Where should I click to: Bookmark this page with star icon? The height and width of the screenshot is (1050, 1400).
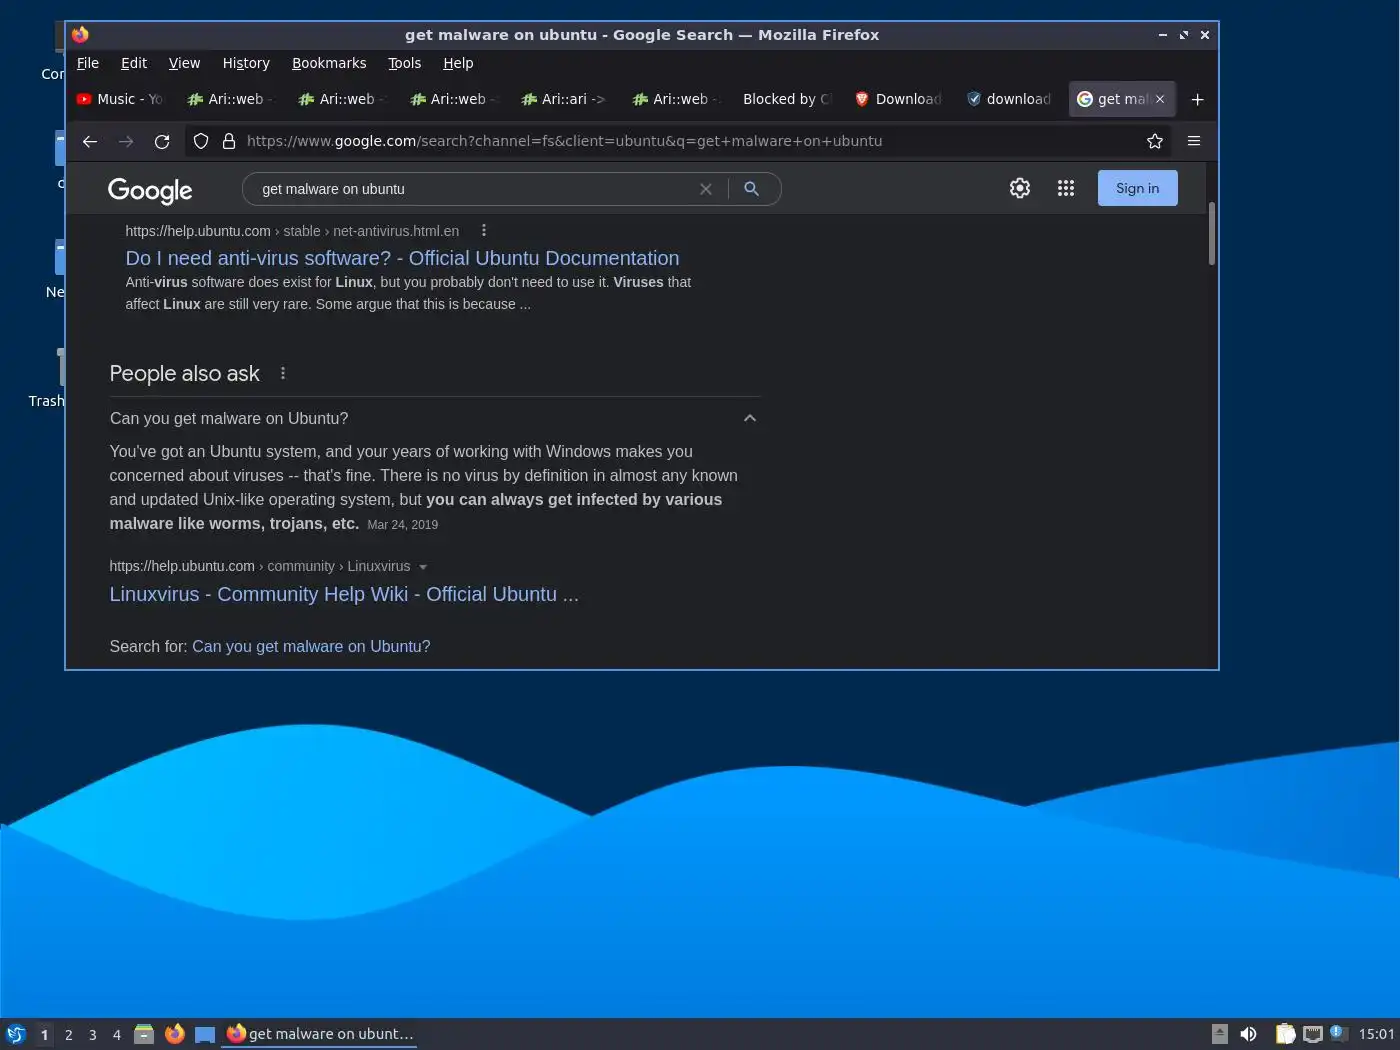click(x=1155, y=141)
